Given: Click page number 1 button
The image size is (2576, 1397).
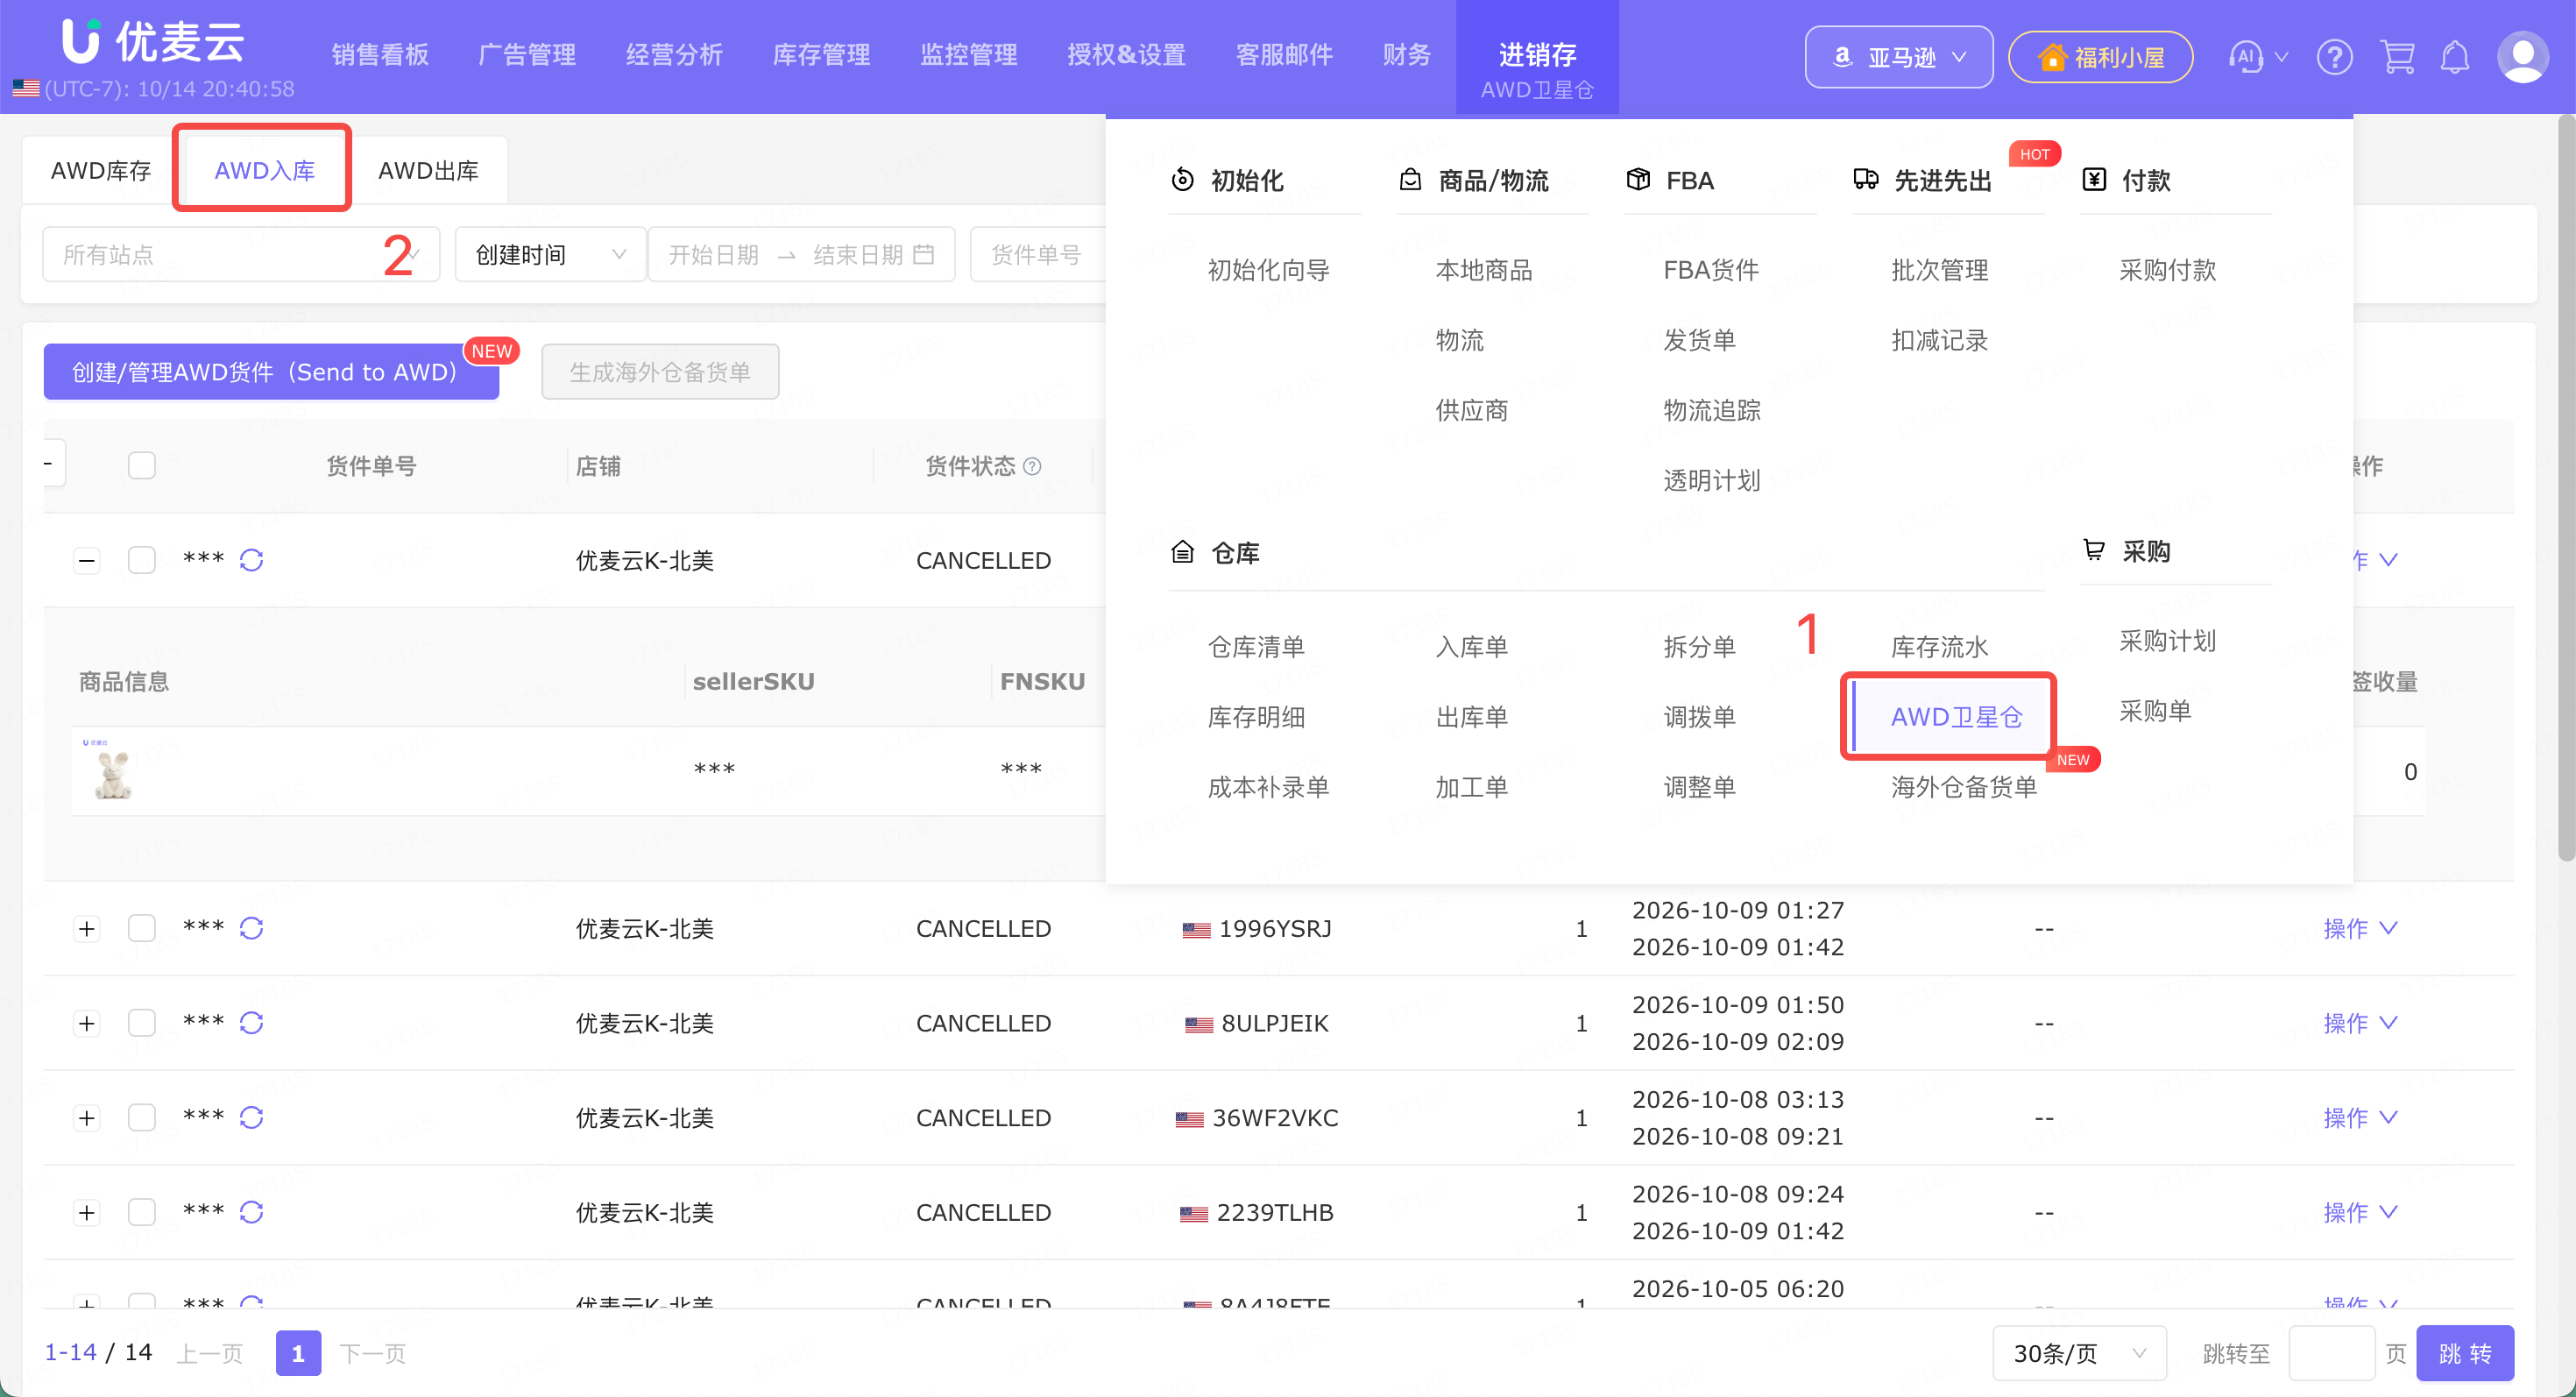Looking at the screenshot, I should [298, 1353].
